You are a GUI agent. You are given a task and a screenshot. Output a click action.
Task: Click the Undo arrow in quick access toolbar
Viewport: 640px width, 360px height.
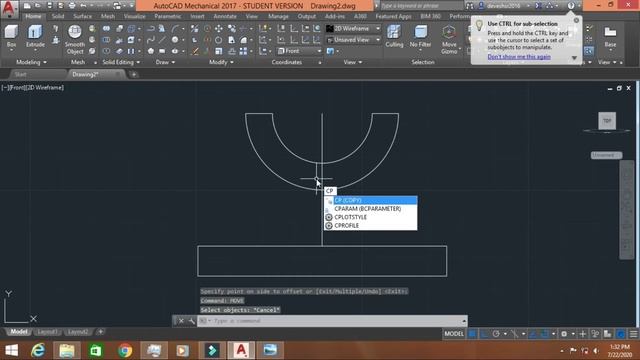tap(83, 6)
